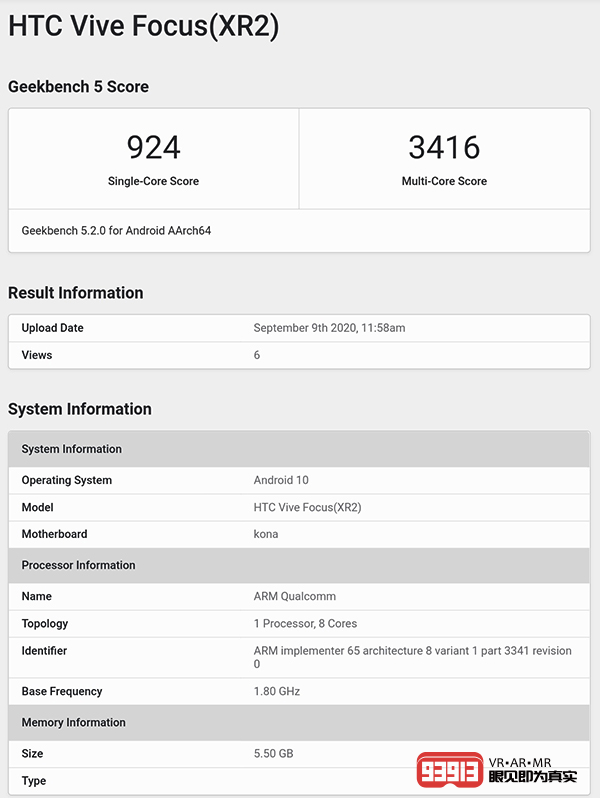
Task: Click the Upload Date value September 9th 2020
Action: point(329,328)
